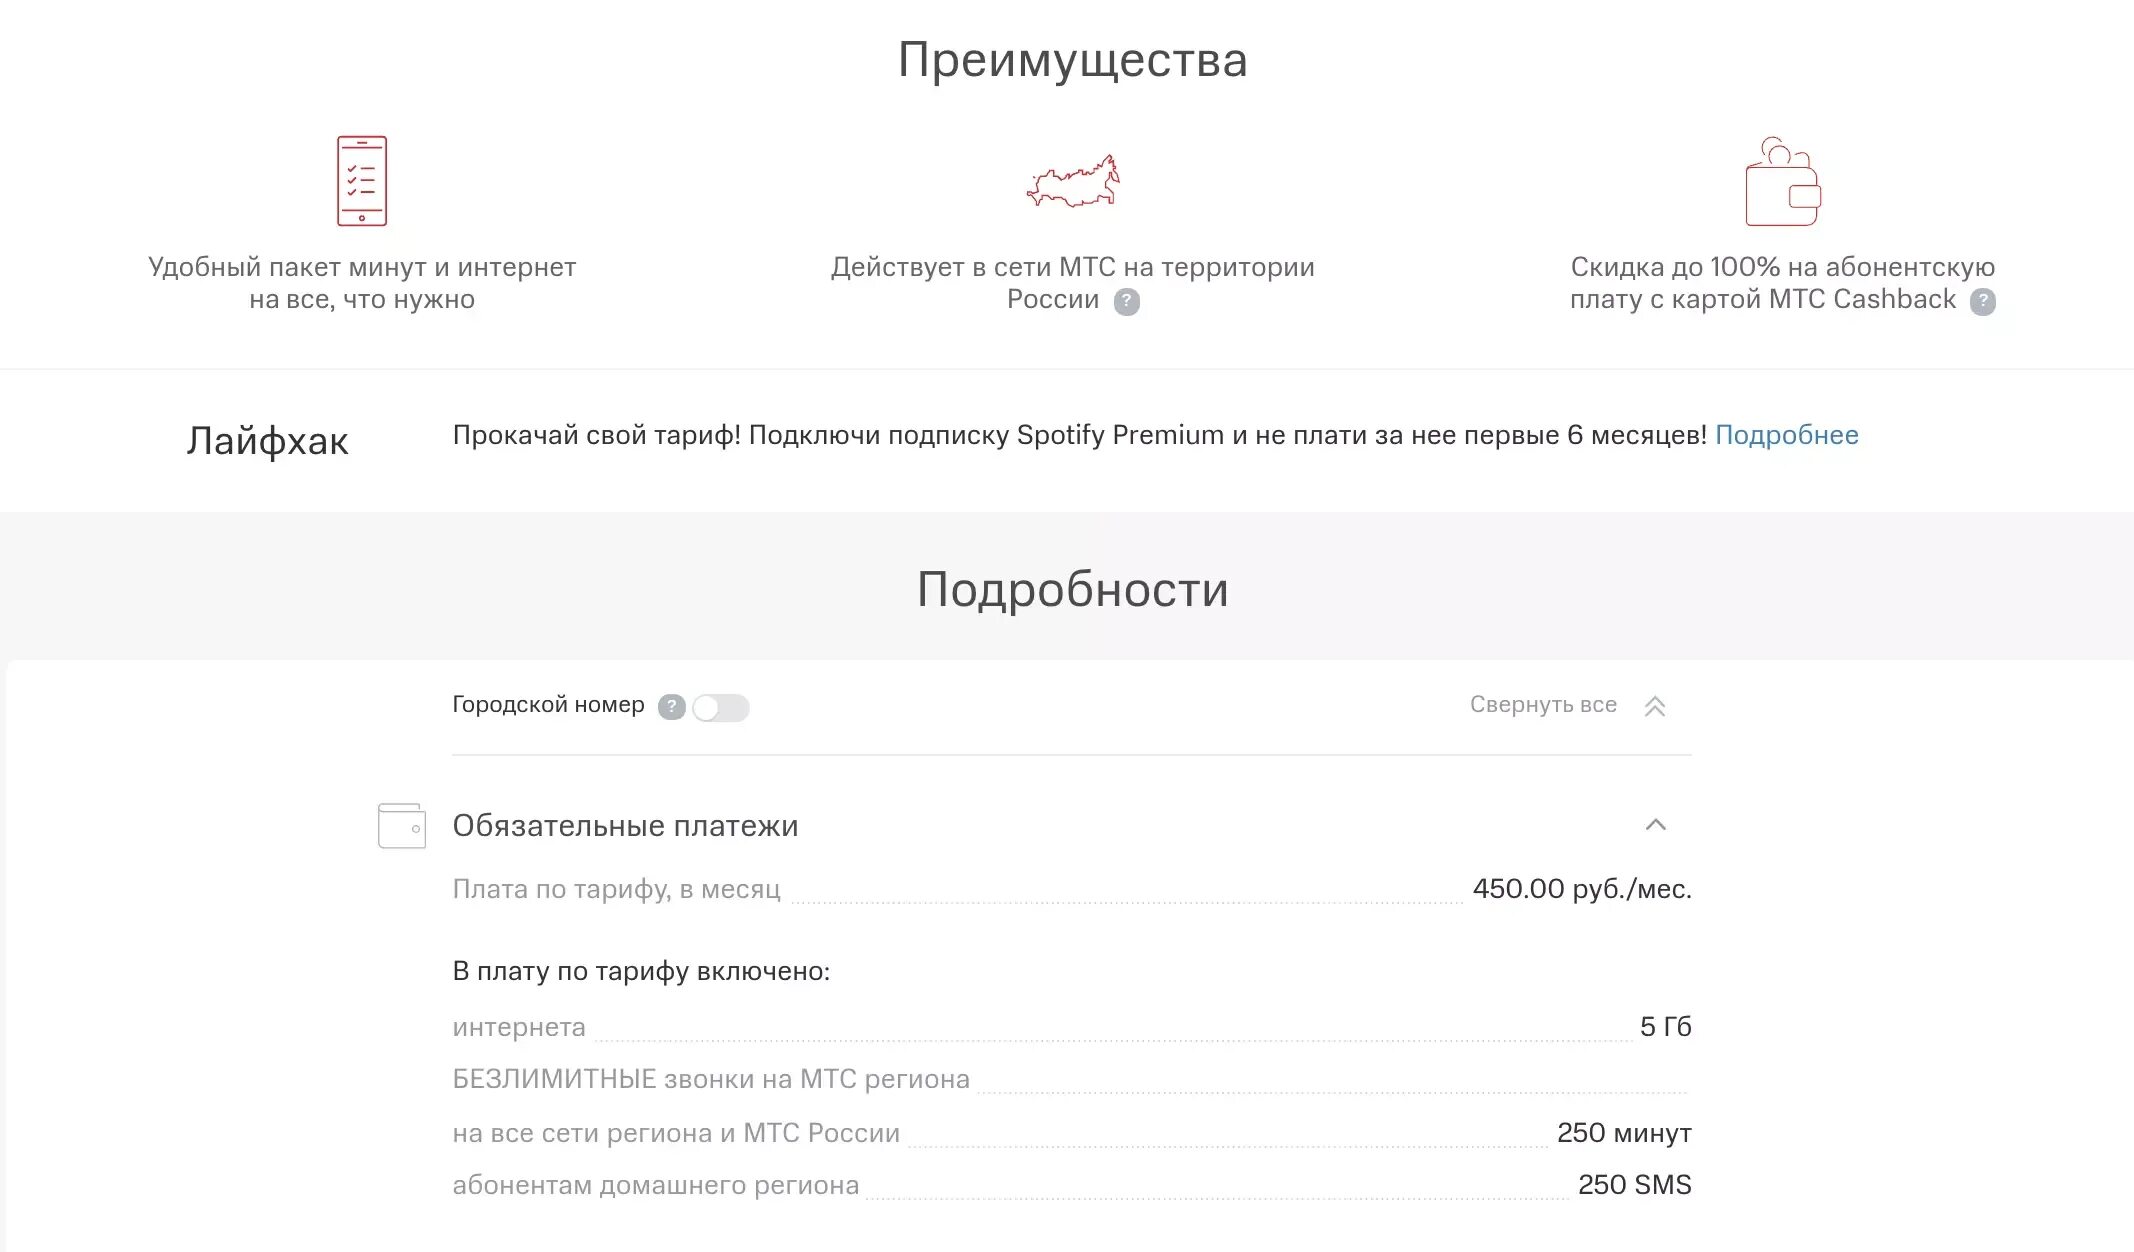This screenshot has height=1252, width=2134.
Task: Toggle the Городской номер switch
Action: pos(721,708)
